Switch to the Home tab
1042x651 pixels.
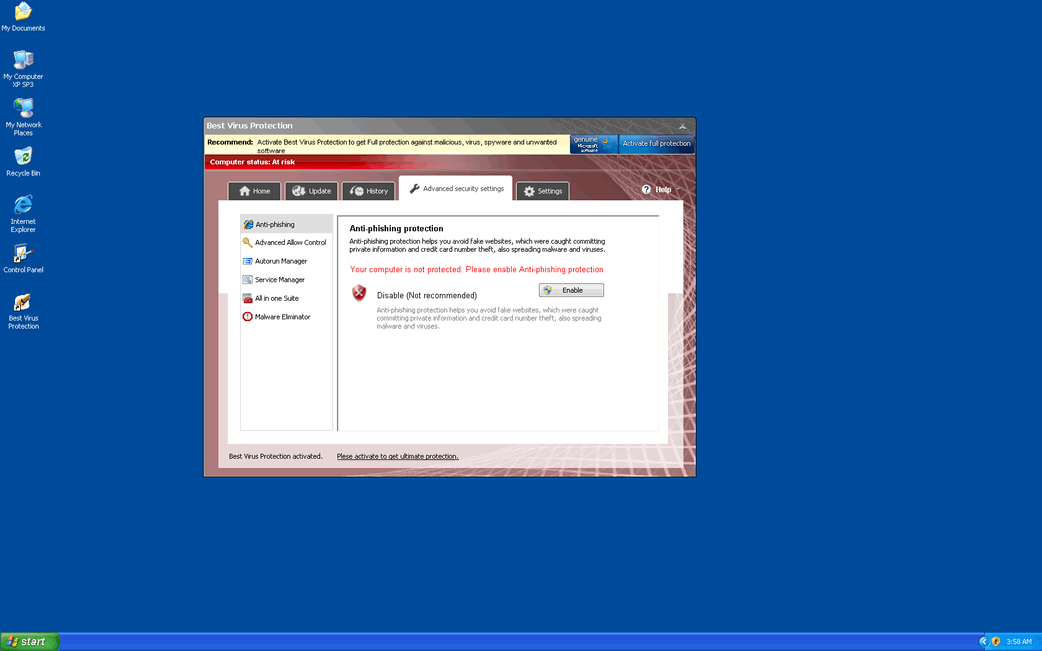[254, 191]
